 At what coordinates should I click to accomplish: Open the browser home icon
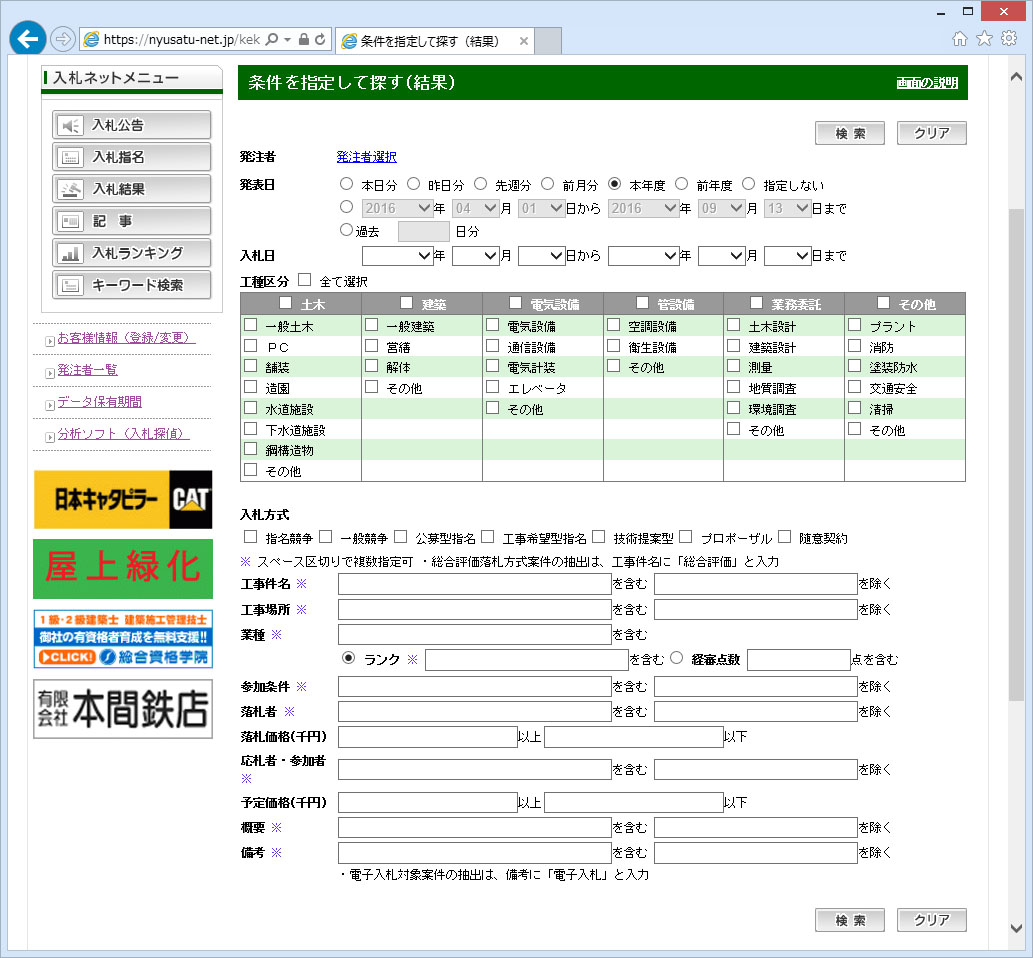click(960, 39)
